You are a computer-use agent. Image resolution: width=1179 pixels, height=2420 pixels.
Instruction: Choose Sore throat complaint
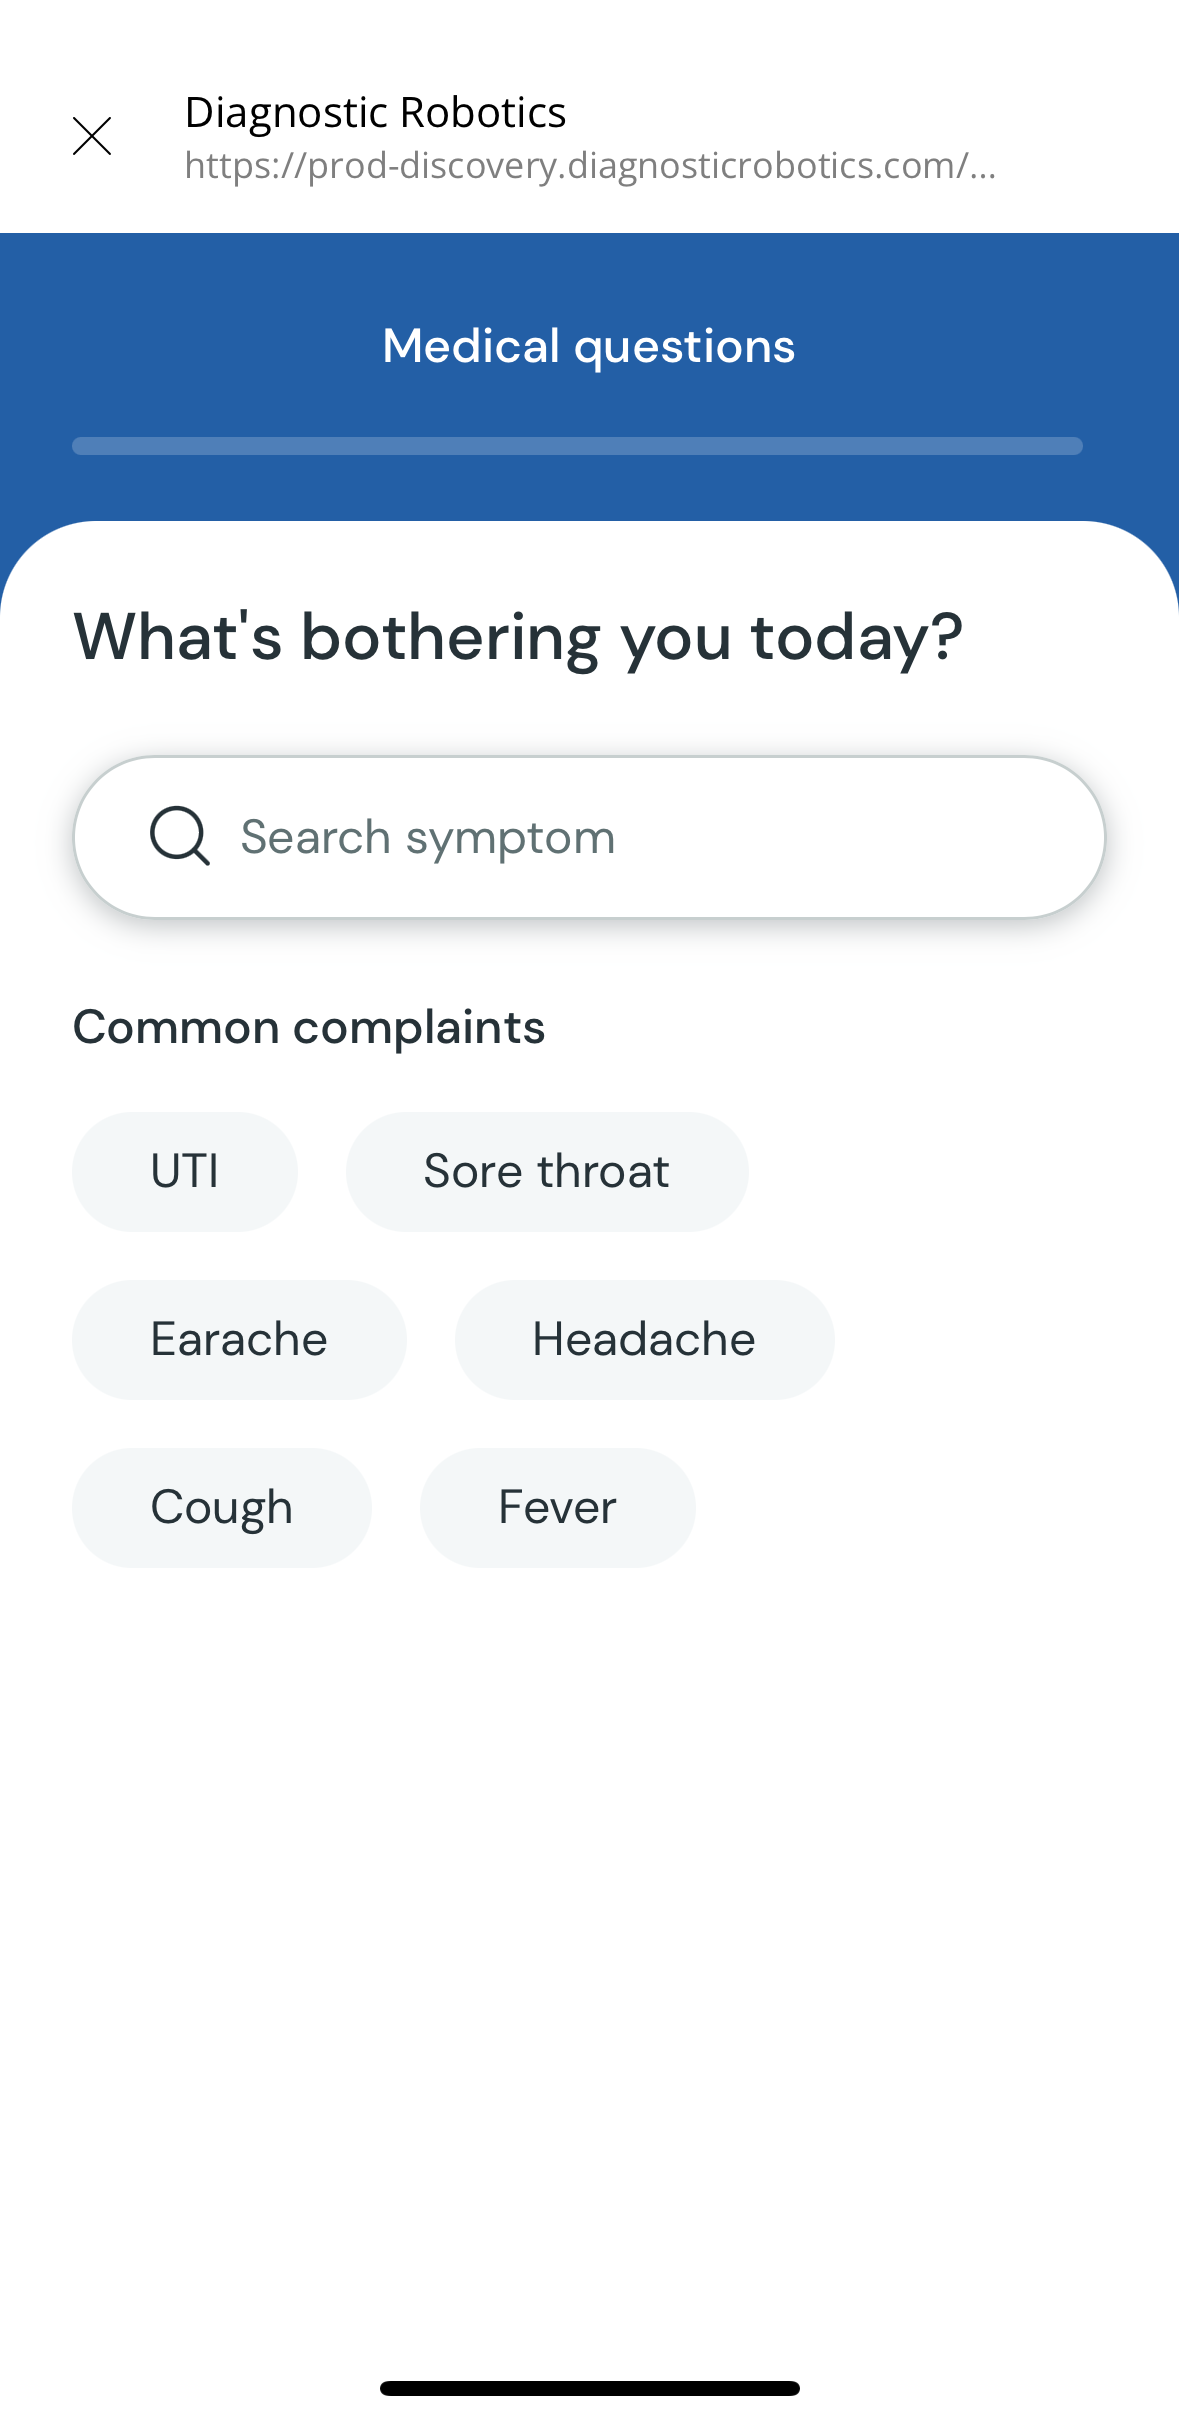coord(546,1171)
